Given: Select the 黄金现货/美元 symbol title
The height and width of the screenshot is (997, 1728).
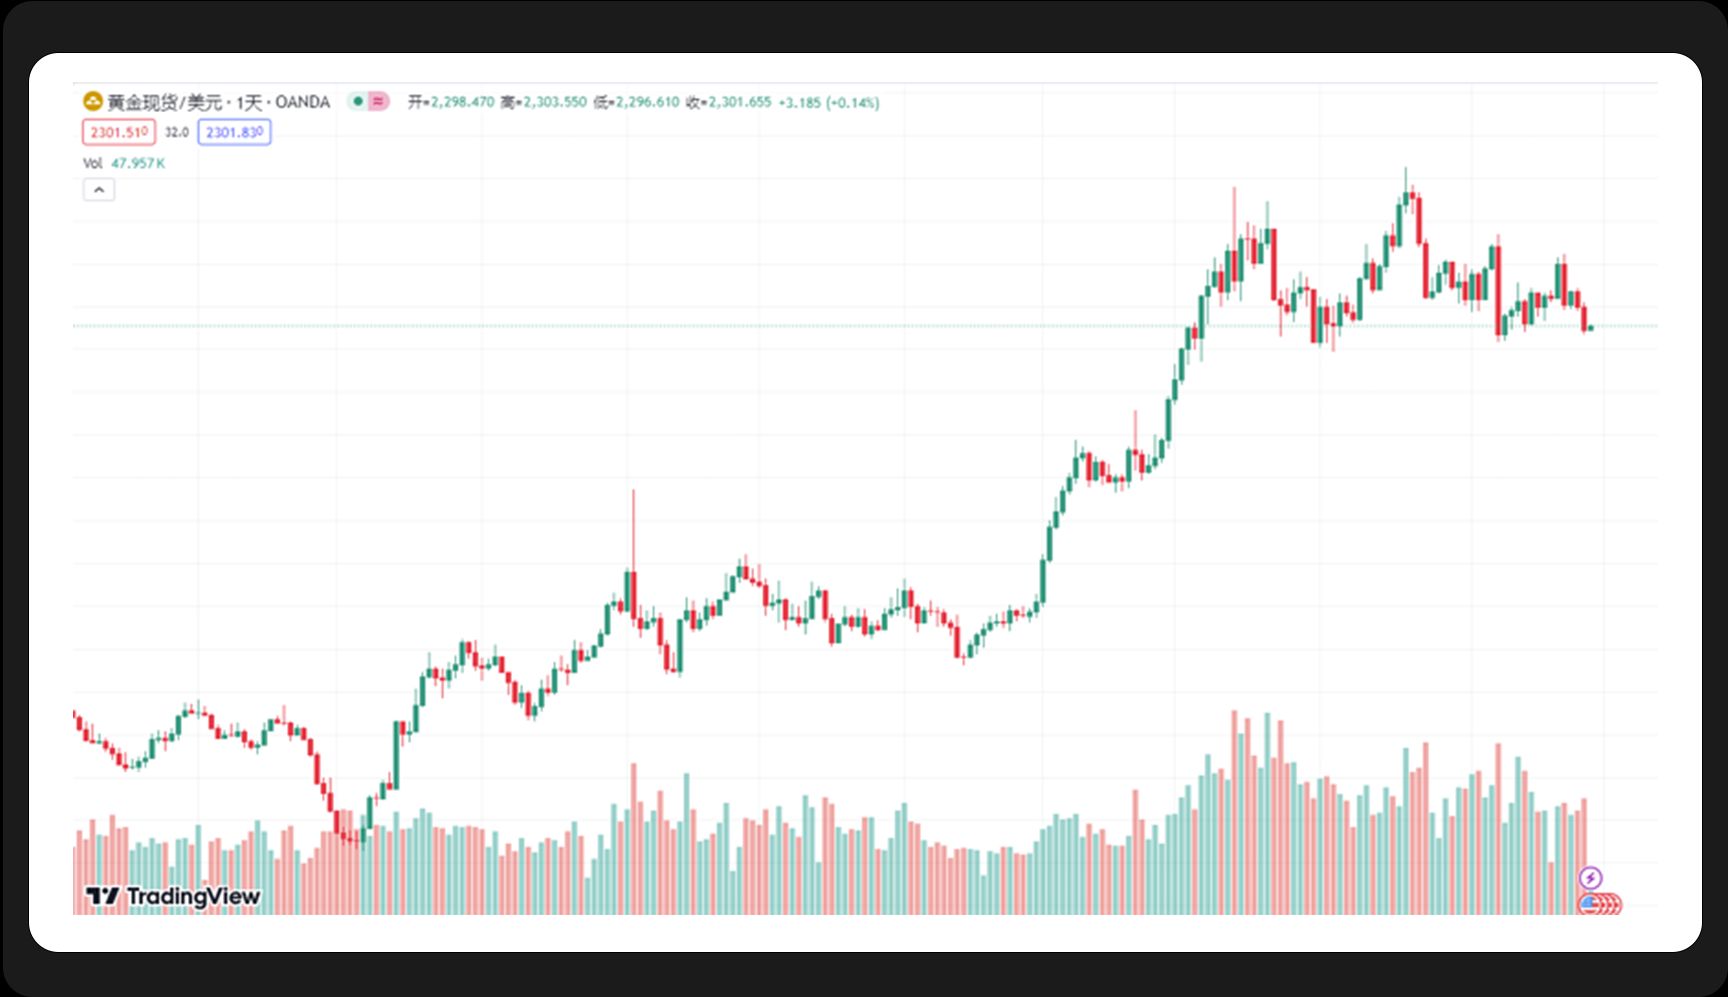Looking at the screenshot, I should pyautogui.click(x=165, y=102).
